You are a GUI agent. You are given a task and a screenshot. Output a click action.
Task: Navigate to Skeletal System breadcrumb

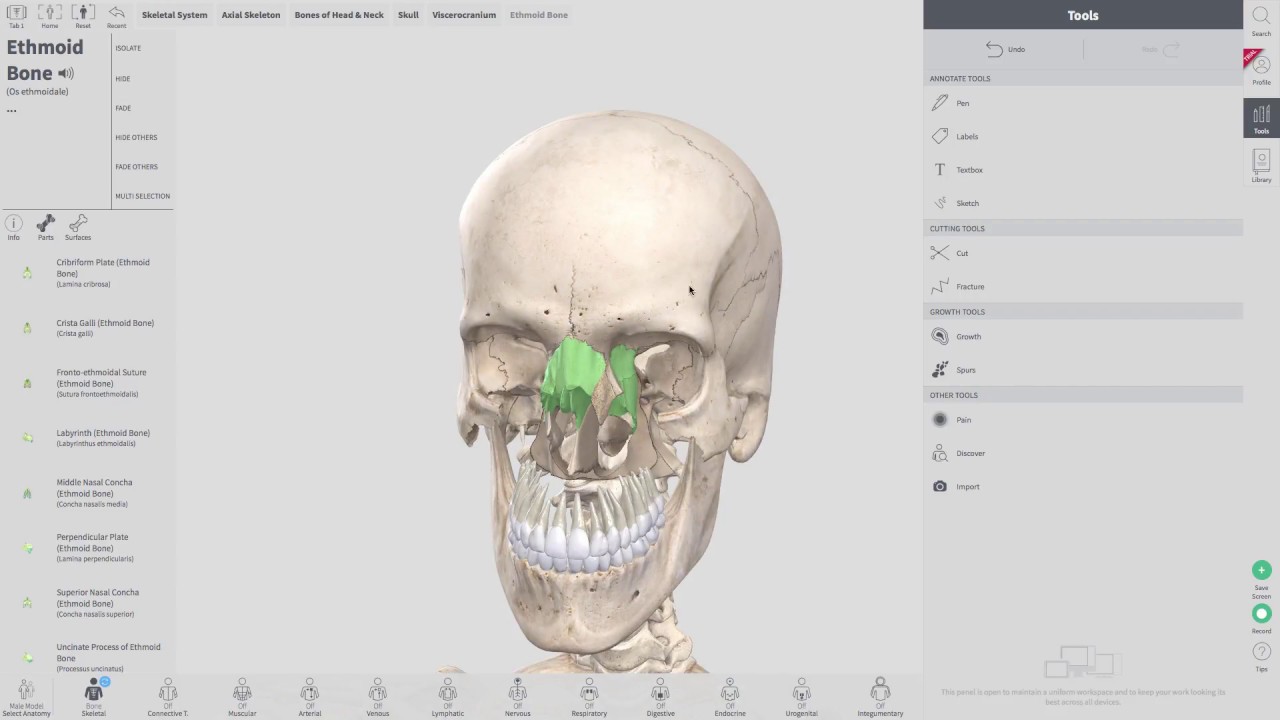pos(174,15)
